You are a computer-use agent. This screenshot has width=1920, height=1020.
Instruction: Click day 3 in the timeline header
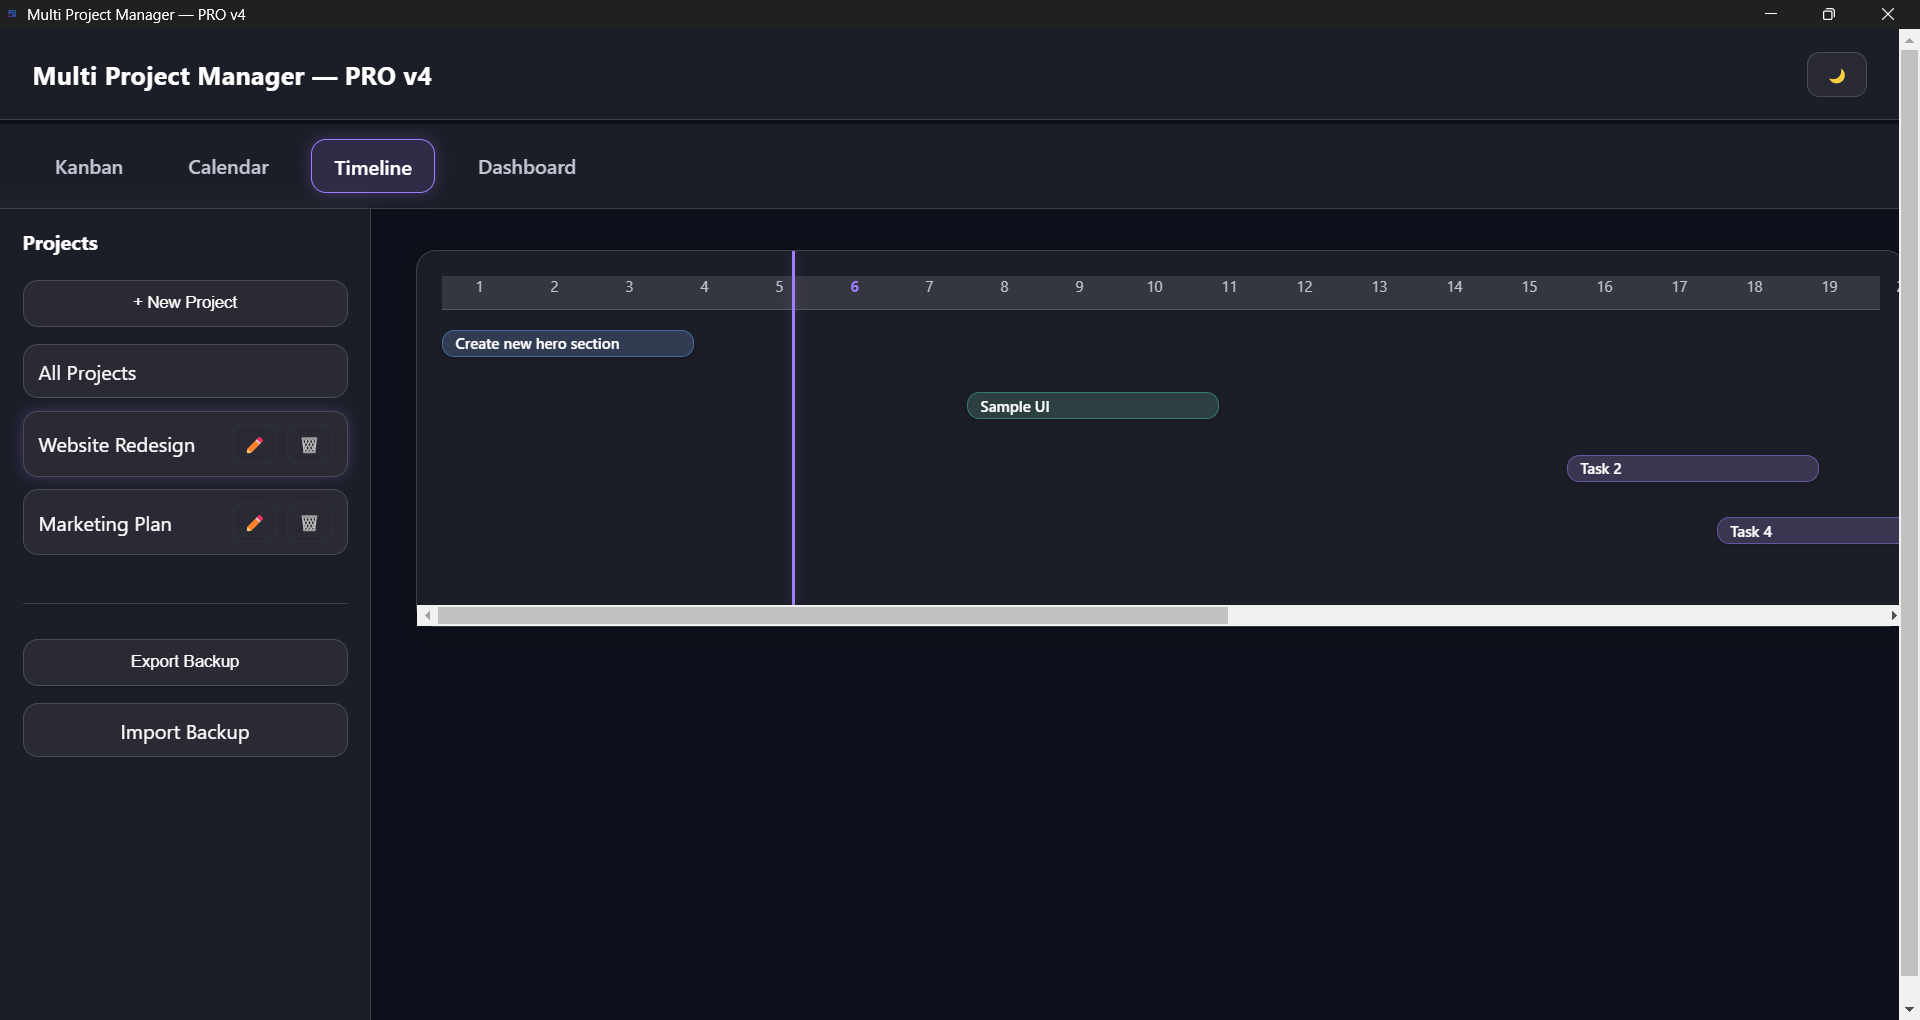point(629,287)
